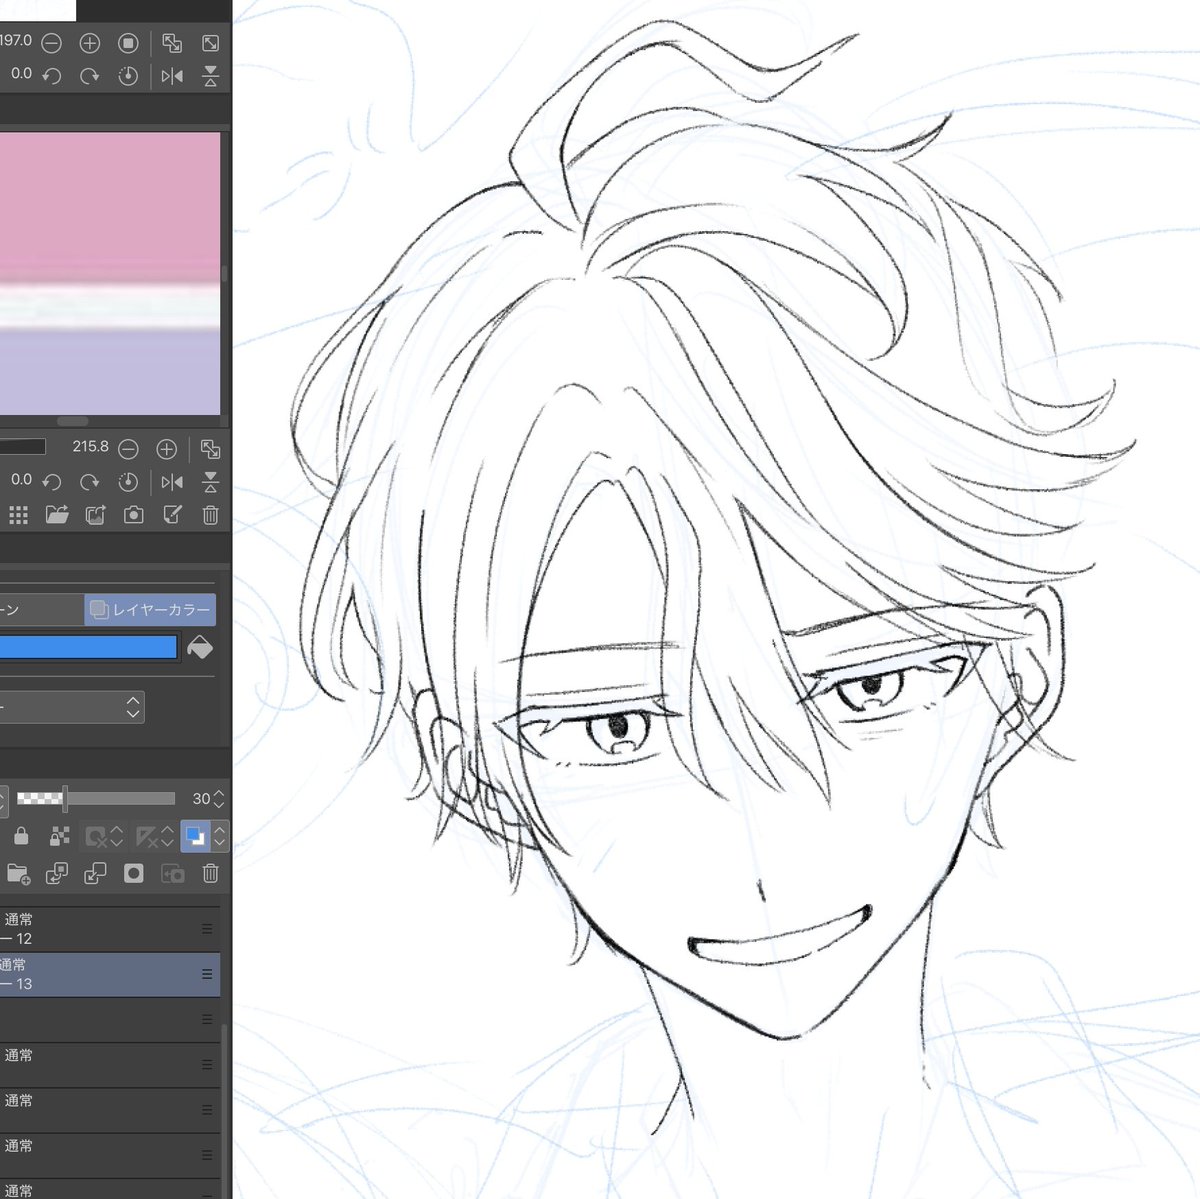This screenshot has width=1200, height=1199.
Task: Open the dropdown below the layer color swatch
Action: click(x=72, y=707)
